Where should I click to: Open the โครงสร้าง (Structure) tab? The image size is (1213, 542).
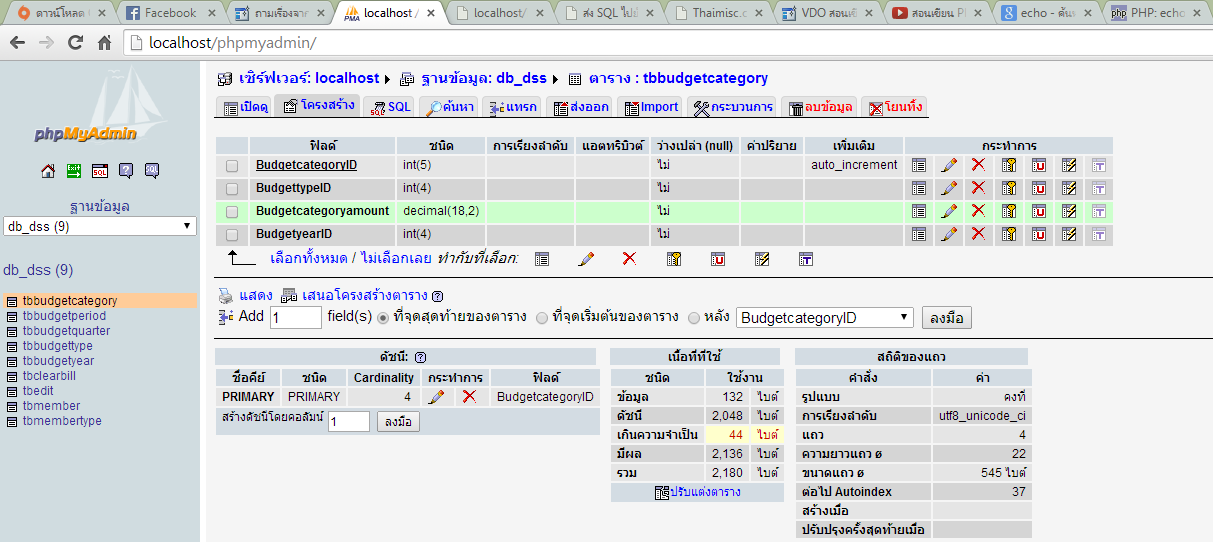pos(318,106)
